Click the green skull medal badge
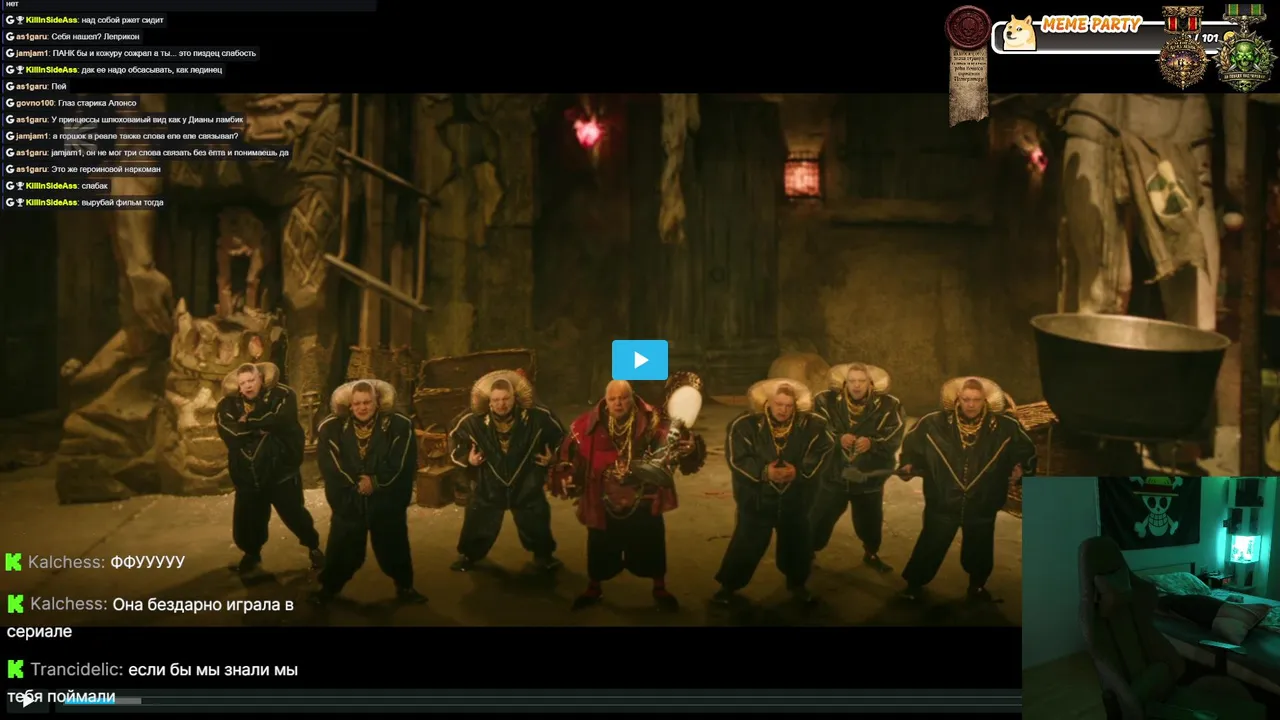Viewport: 1280px width, 720px height. (x=1244, y=49)
